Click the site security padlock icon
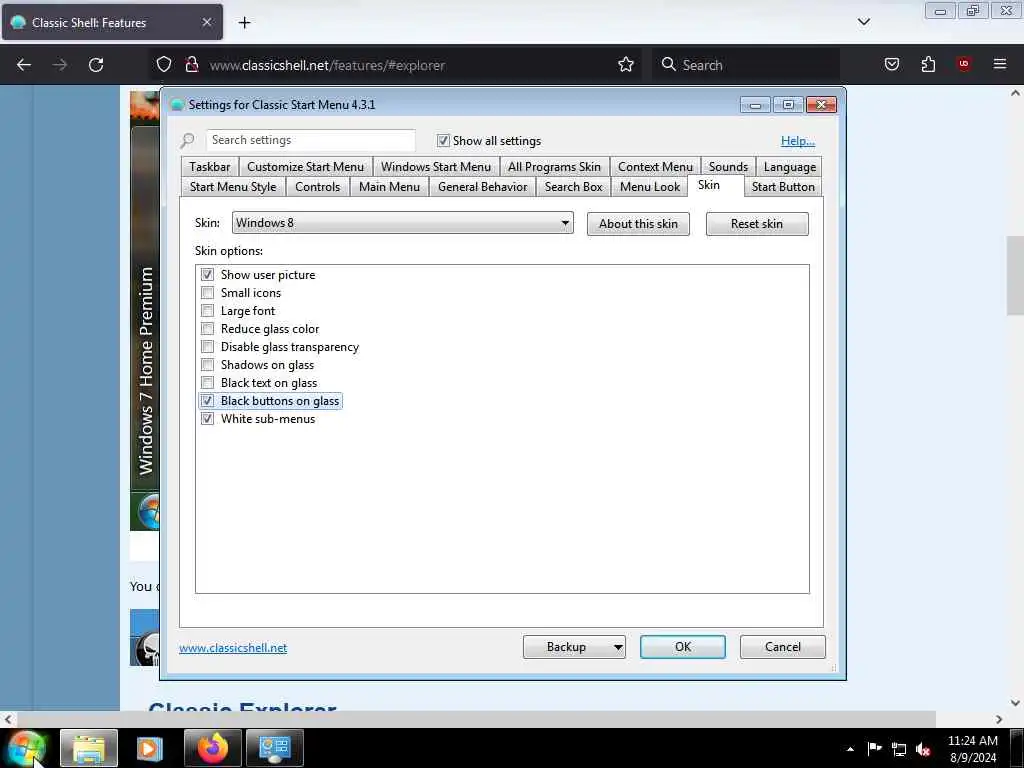The height and width of the screenshot is (768, 1024). [x=192, y=64]
